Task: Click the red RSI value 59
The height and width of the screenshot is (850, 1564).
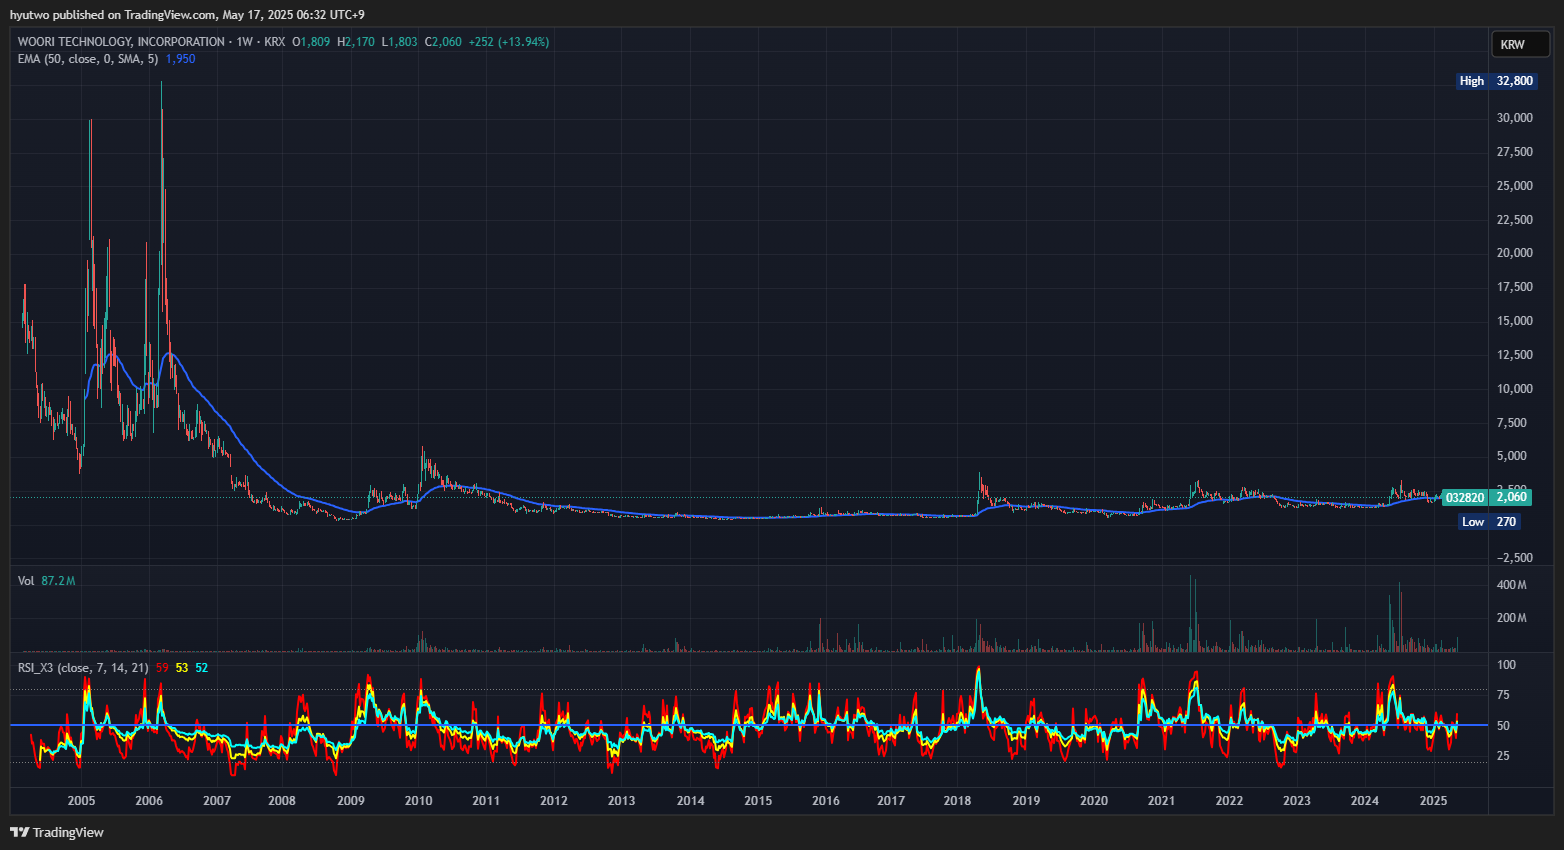Action: click(x=162, y=668)
